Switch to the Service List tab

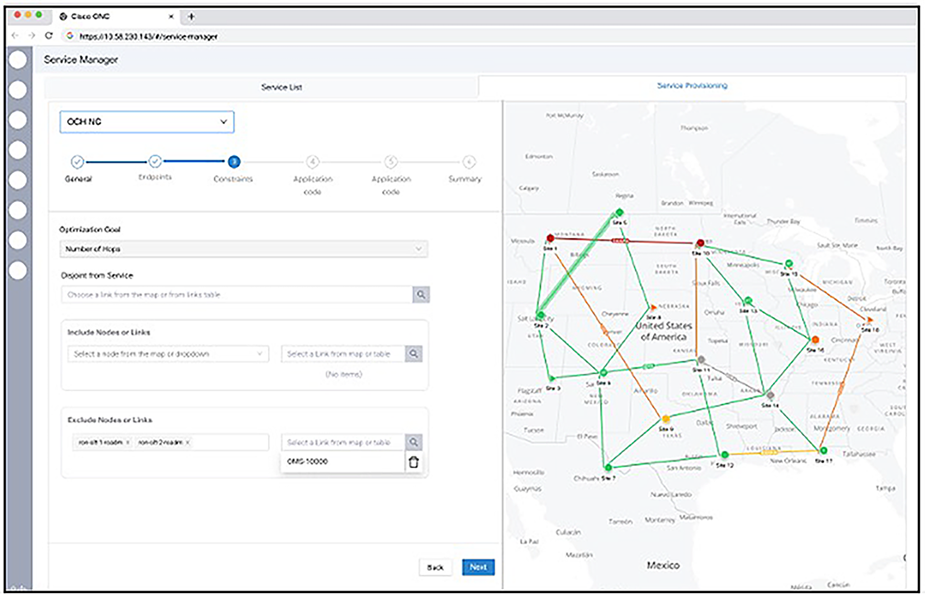pos(281,87)
